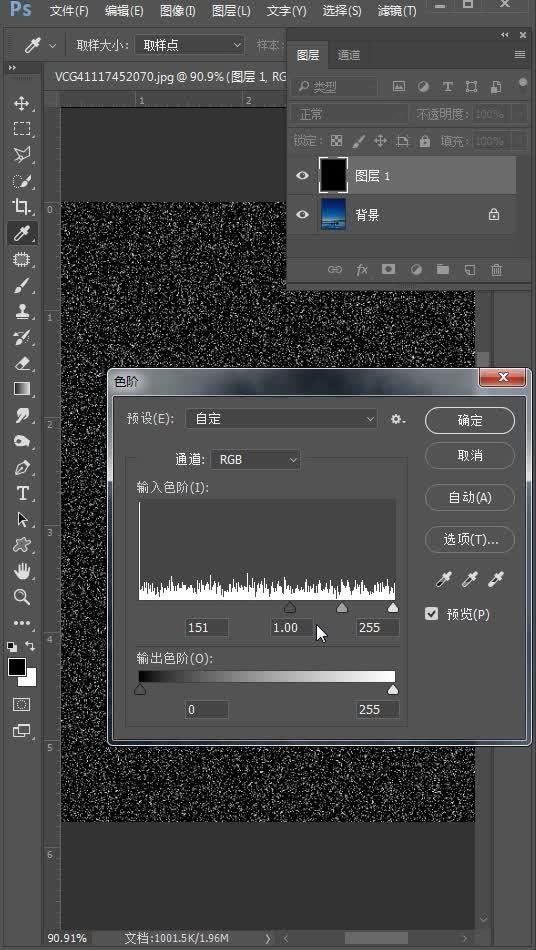Click the delete layer trash icon
The height and width of the screenshot is (950, 536).
click(497, 270)
